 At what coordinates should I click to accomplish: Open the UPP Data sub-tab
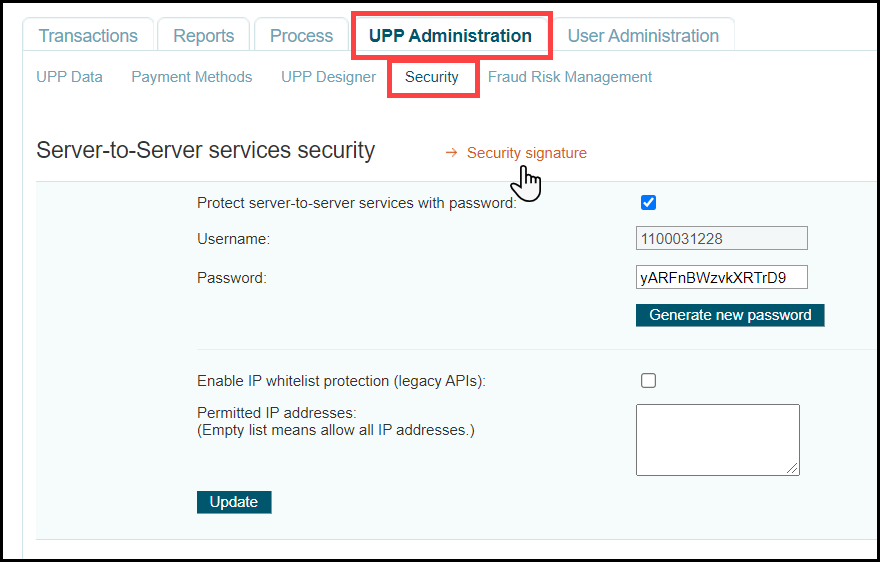click(x=69, y=77)
